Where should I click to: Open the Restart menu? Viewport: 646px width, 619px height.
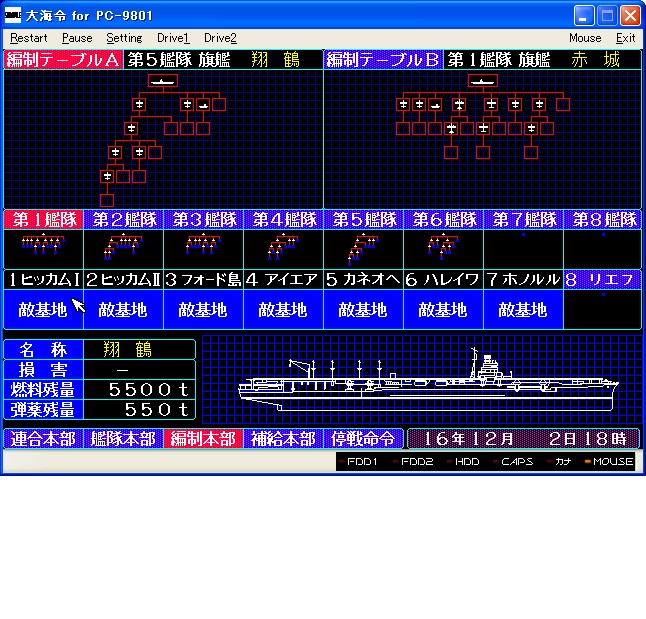(30, 38)
